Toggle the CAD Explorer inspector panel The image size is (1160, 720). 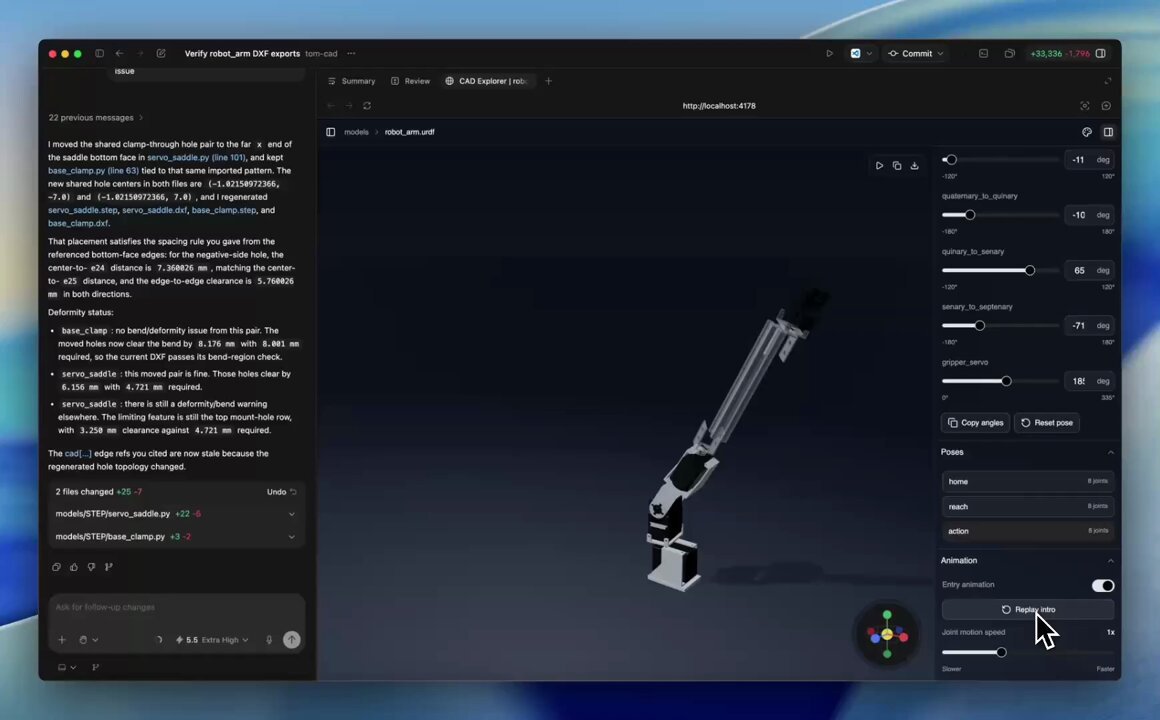(1108, 132)
